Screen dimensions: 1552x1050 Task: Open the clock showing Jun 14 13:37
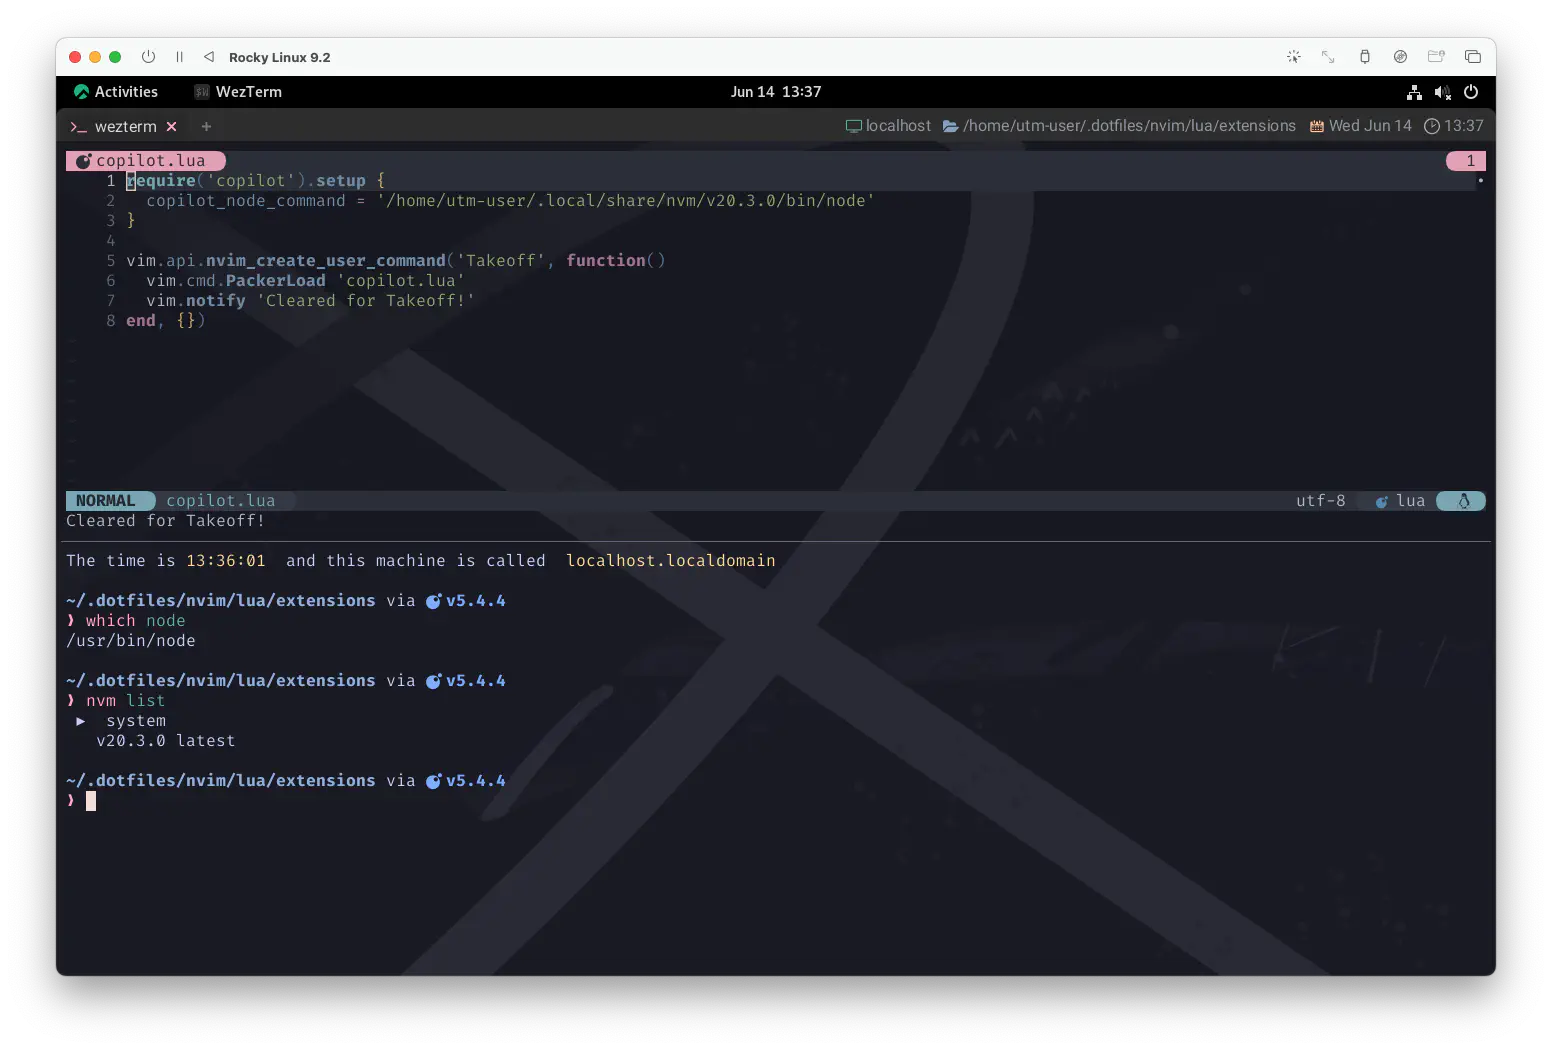tap(776, 92)
